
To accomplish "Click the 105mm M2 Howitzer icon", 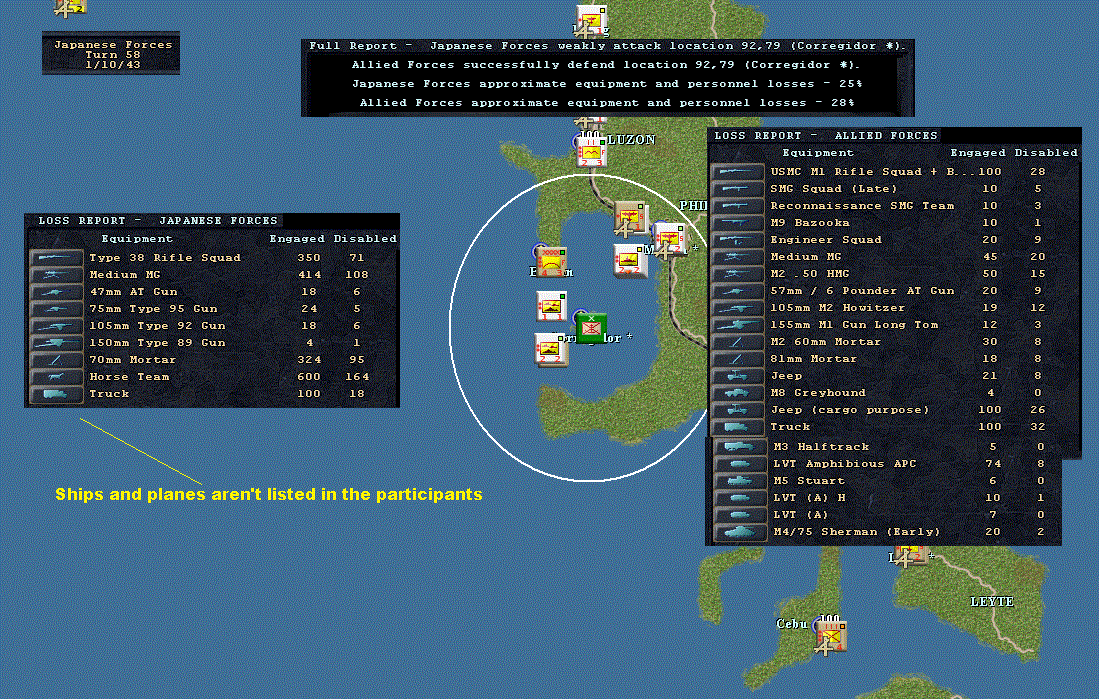I will click(x=738, y=308).
